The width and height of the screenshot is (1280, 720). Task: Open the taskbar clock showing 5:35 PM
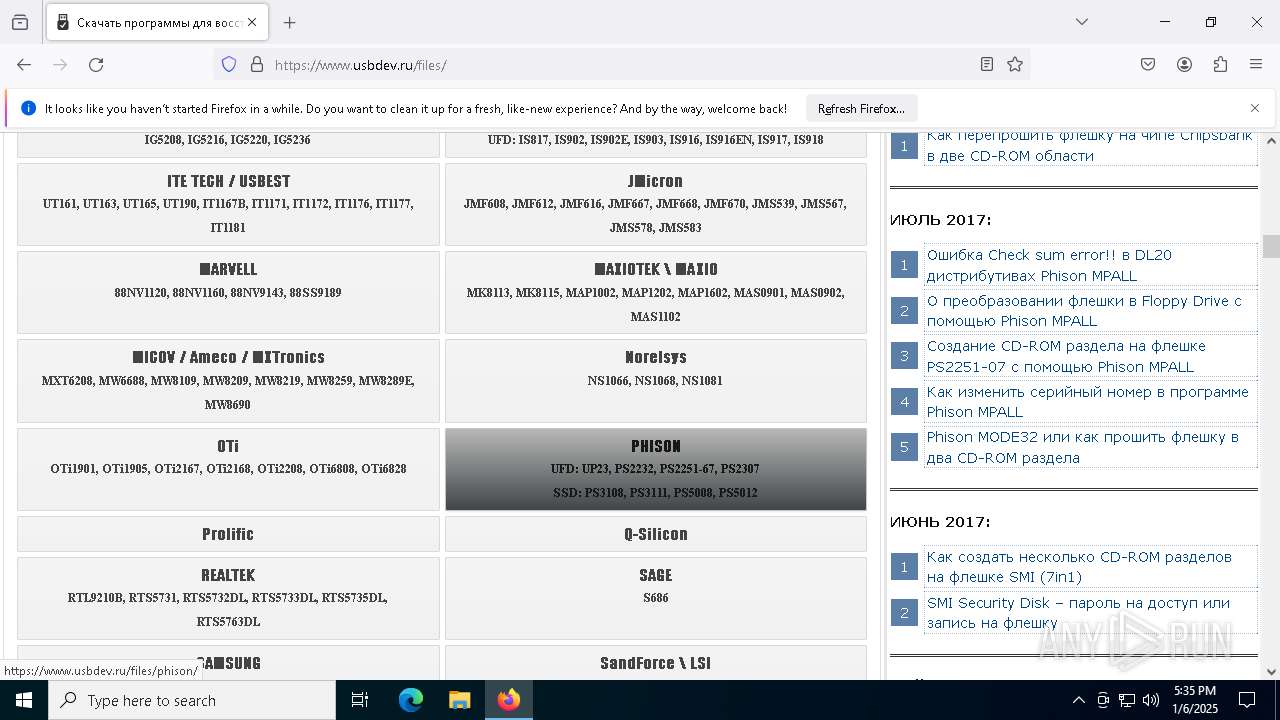pos(1194,700)
